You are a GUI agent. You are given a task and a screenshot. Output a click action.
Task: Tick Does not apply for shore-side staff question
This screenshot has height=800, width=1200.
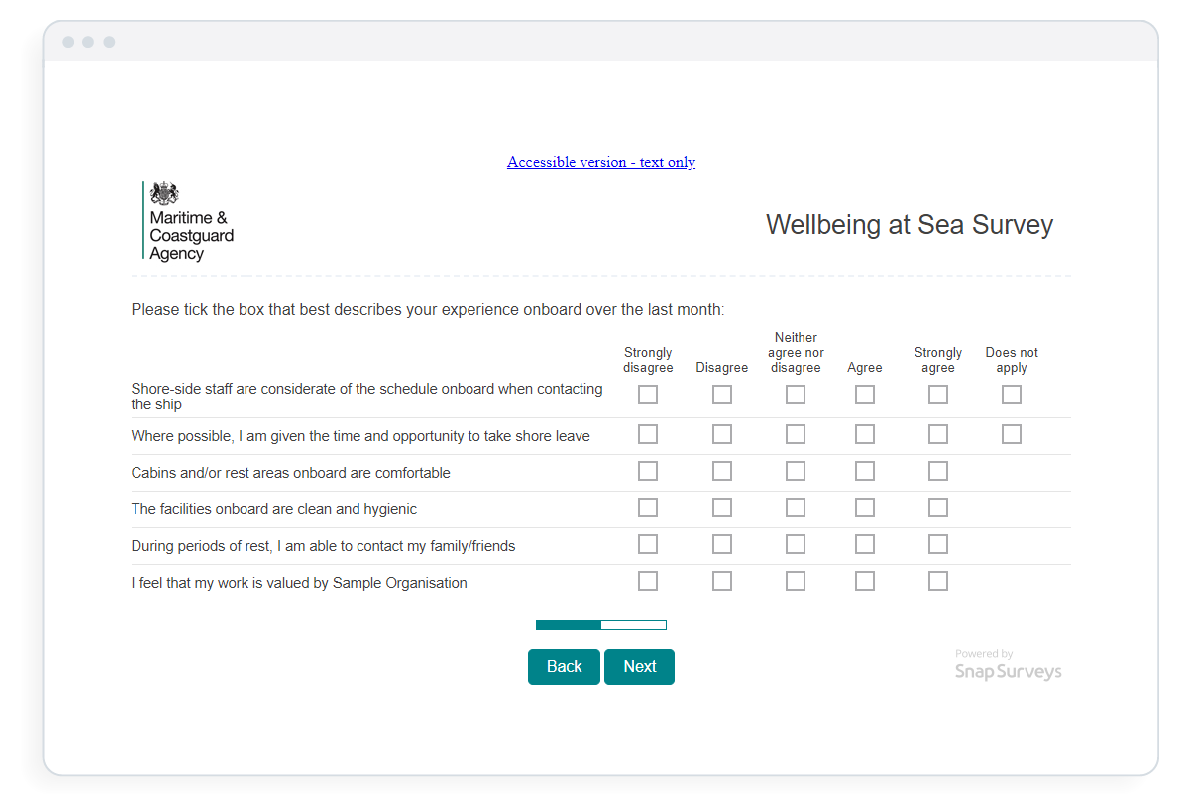pyautogui.click(x=1012, y=395)
